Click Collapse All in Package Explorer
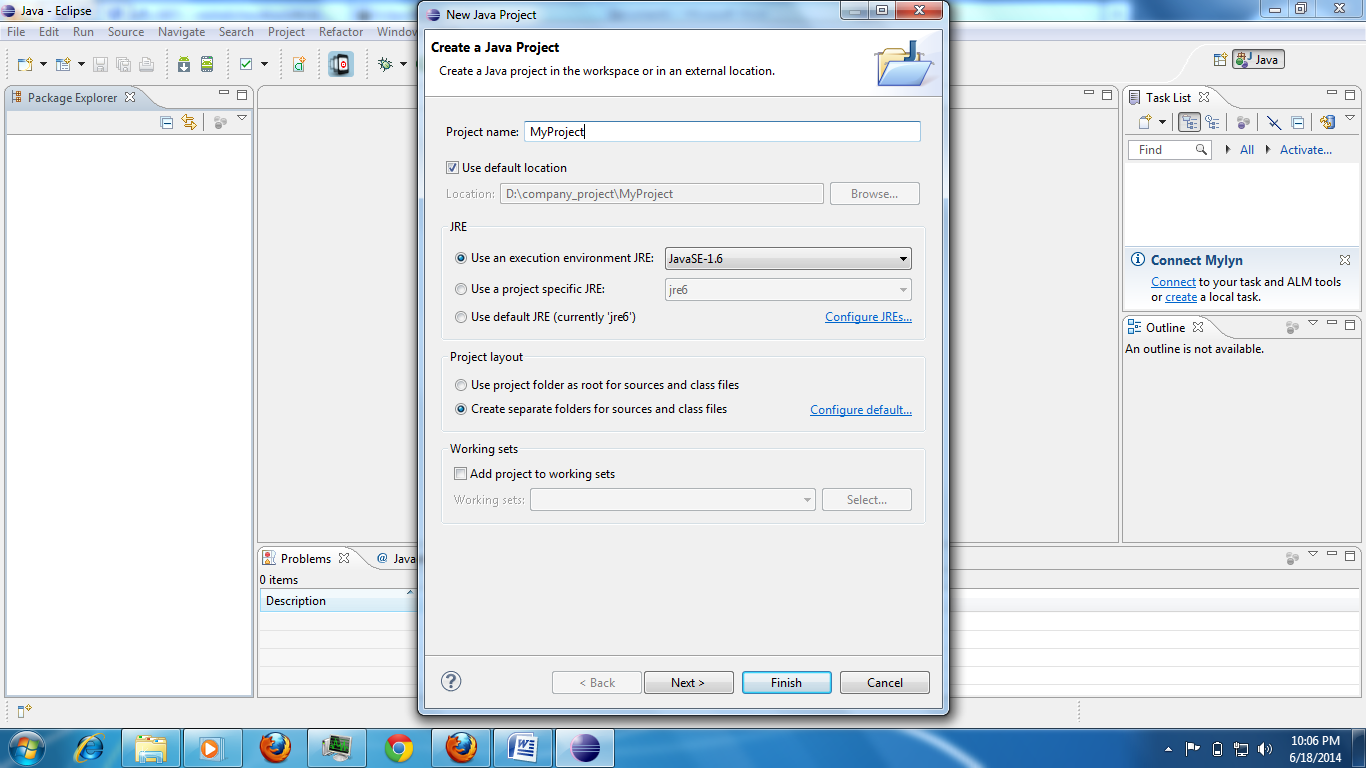The height and width of the screenshot is (768, 1366). (167, 122)
